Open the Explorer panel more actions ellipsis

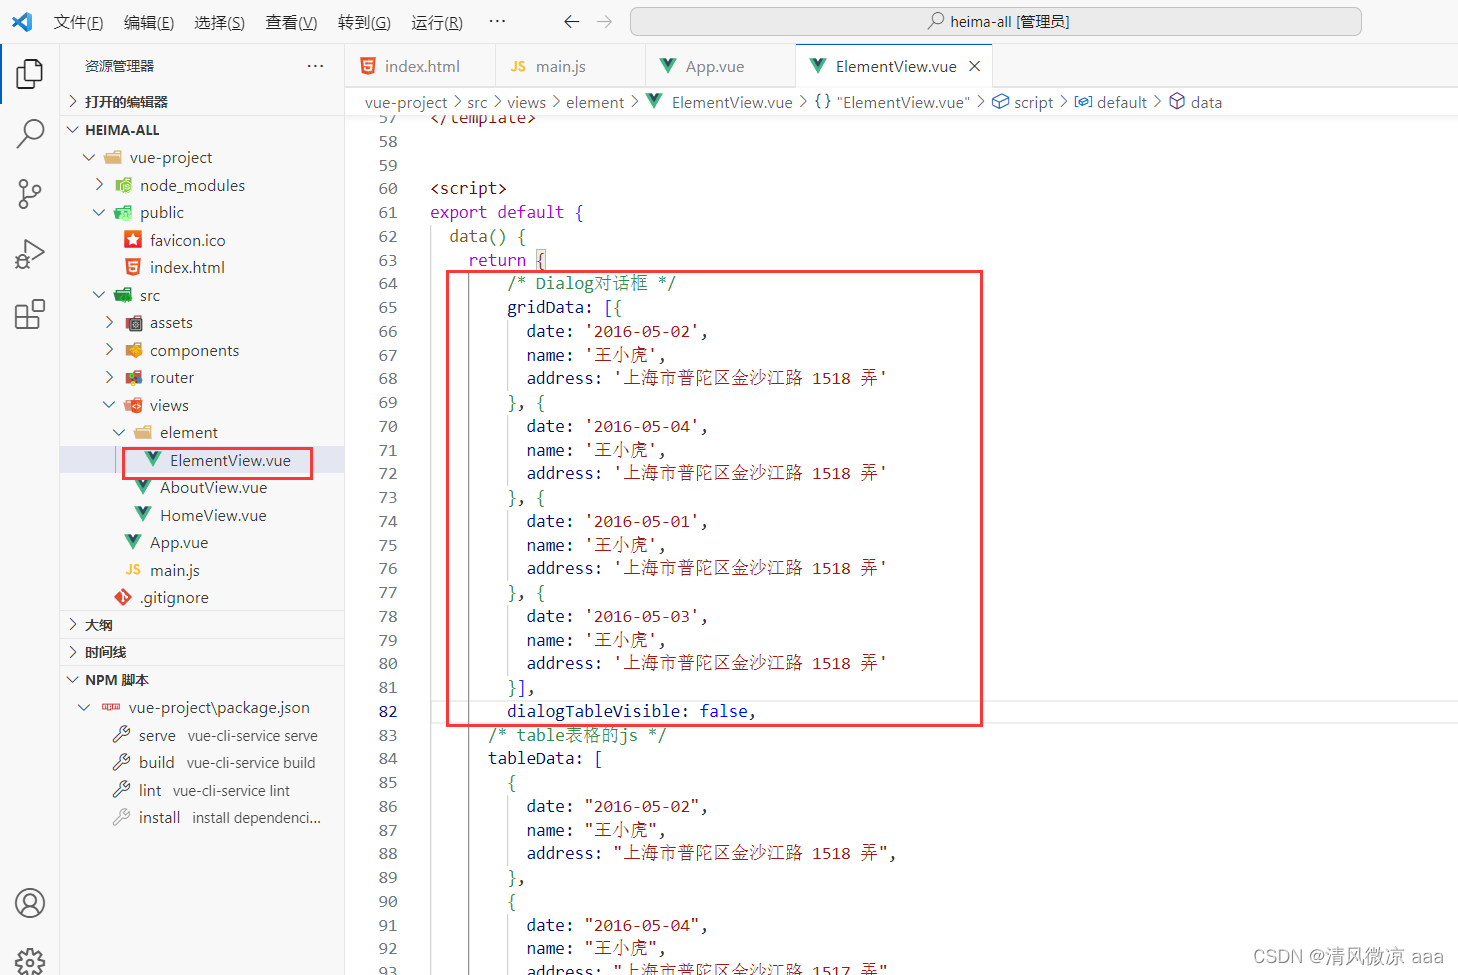(315, 66)
